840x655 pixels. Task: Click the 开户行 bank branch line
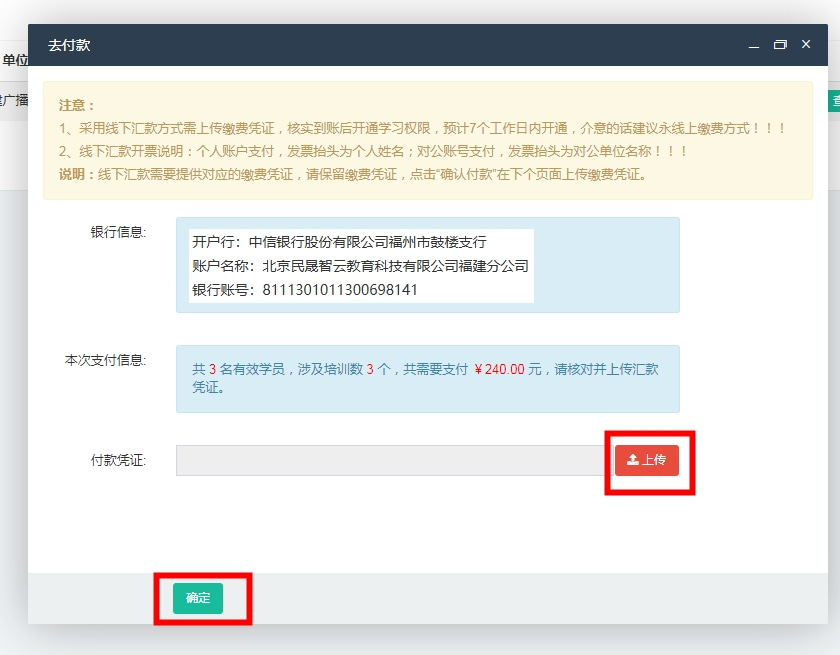coord(339,242)
